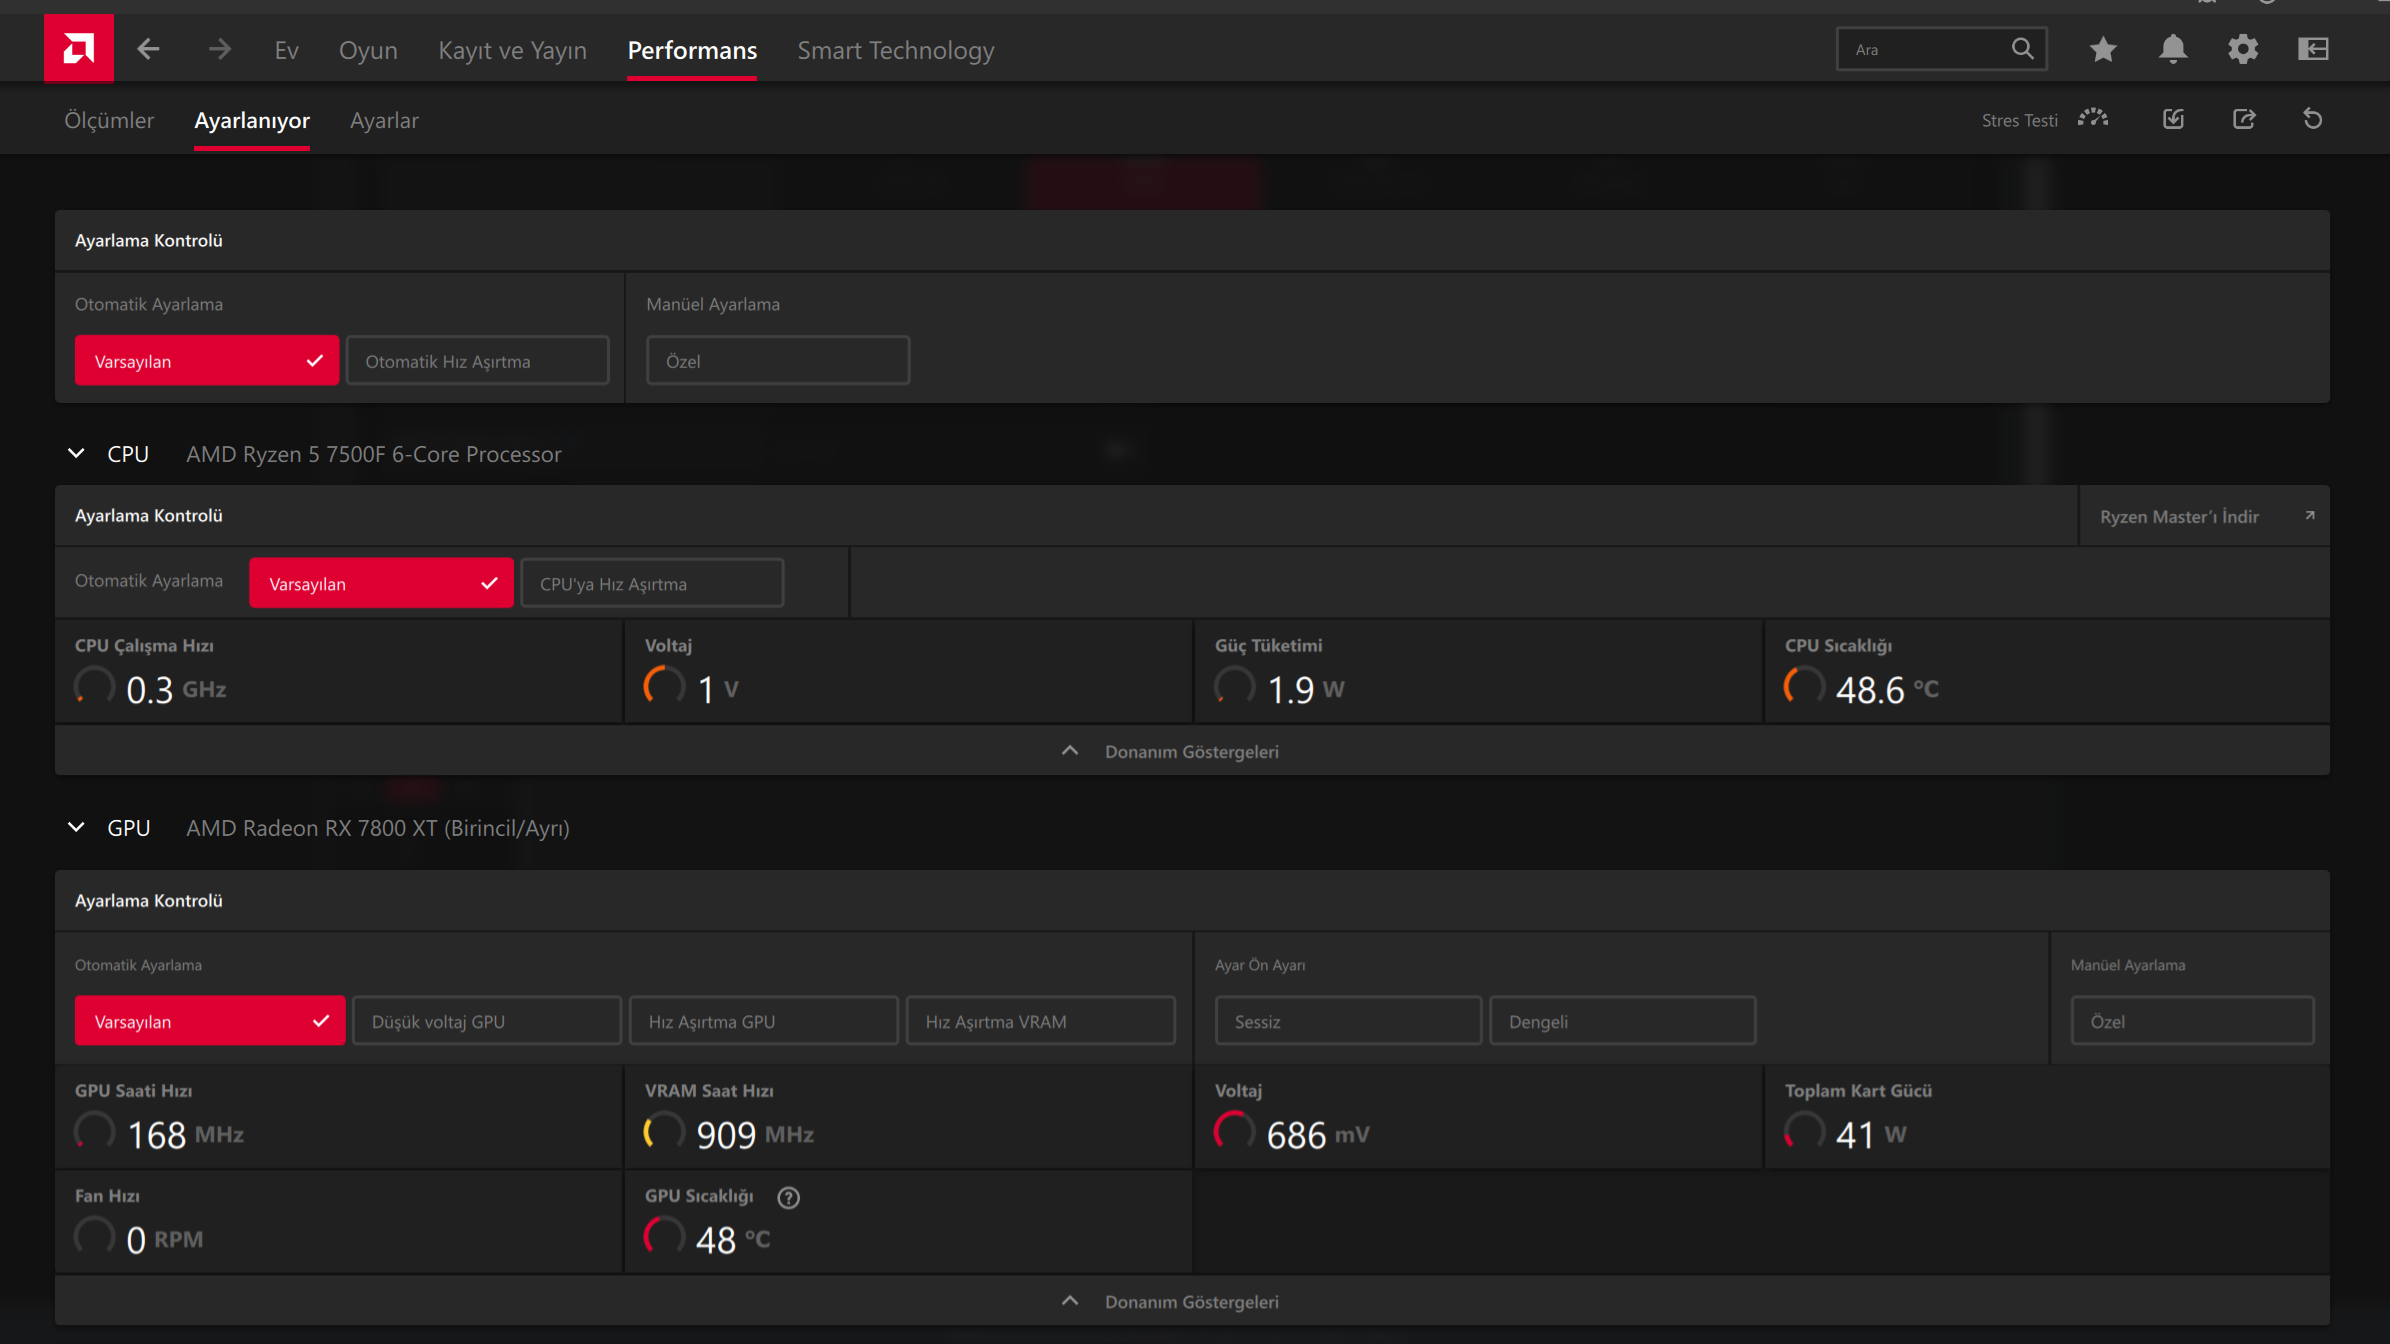Open the Ölçümler sub-tab
Viewport: 2390px width, 1344px height.
[x=109, y=120]
